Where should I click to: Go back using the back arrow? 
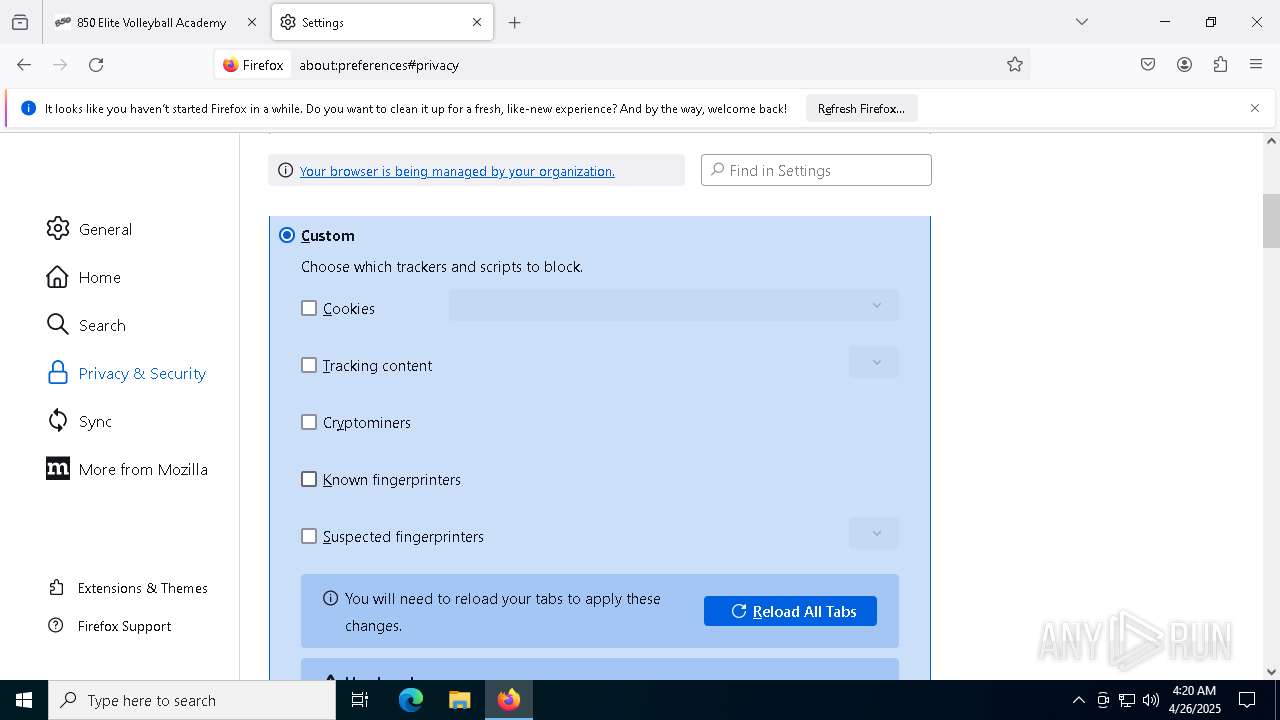pyautogui.click(x=24, y=65)
